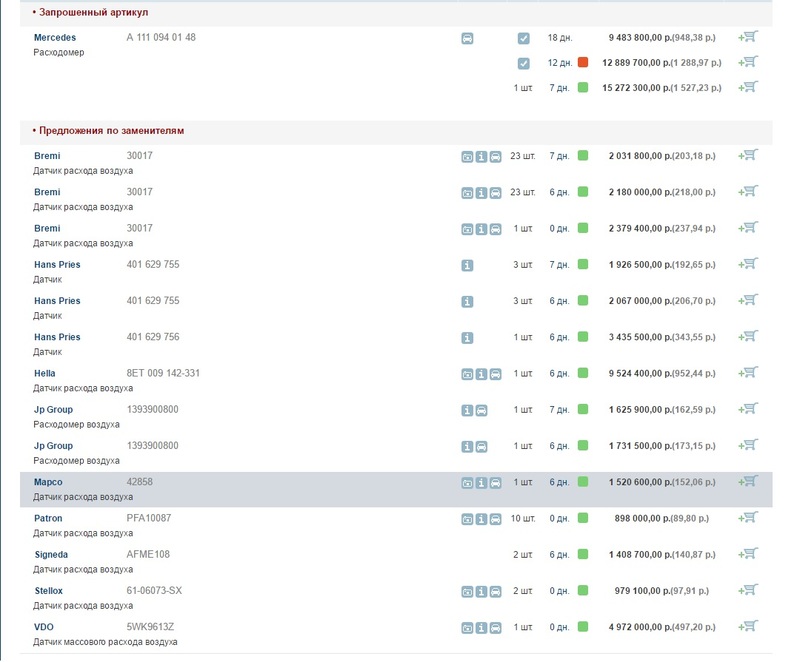Click article number A 111 094 01 48

(x=161, y=38)
